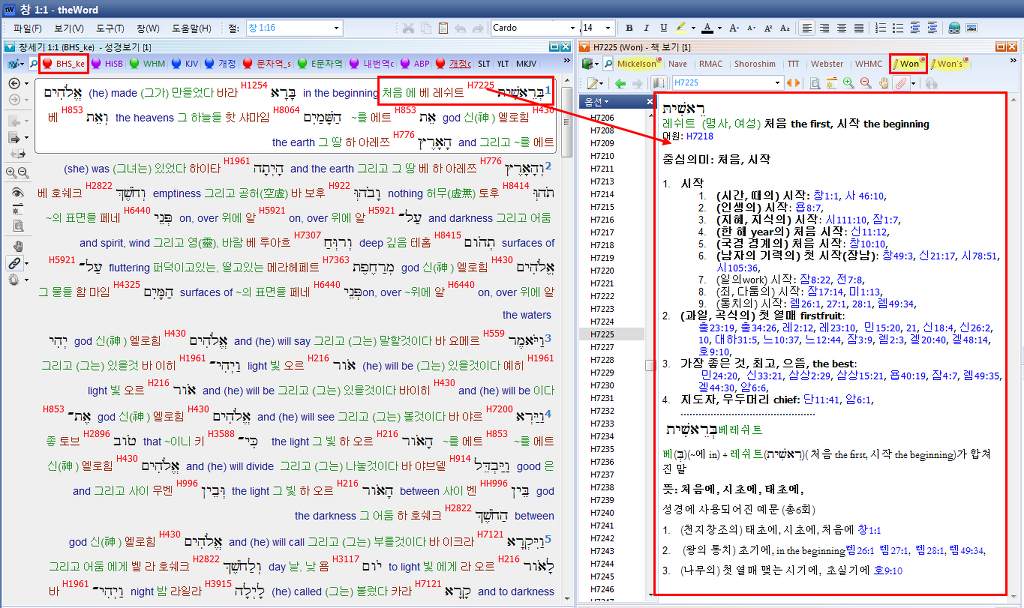
Task: Expand the H7225 topic dropdown
Action: [776, 83]
